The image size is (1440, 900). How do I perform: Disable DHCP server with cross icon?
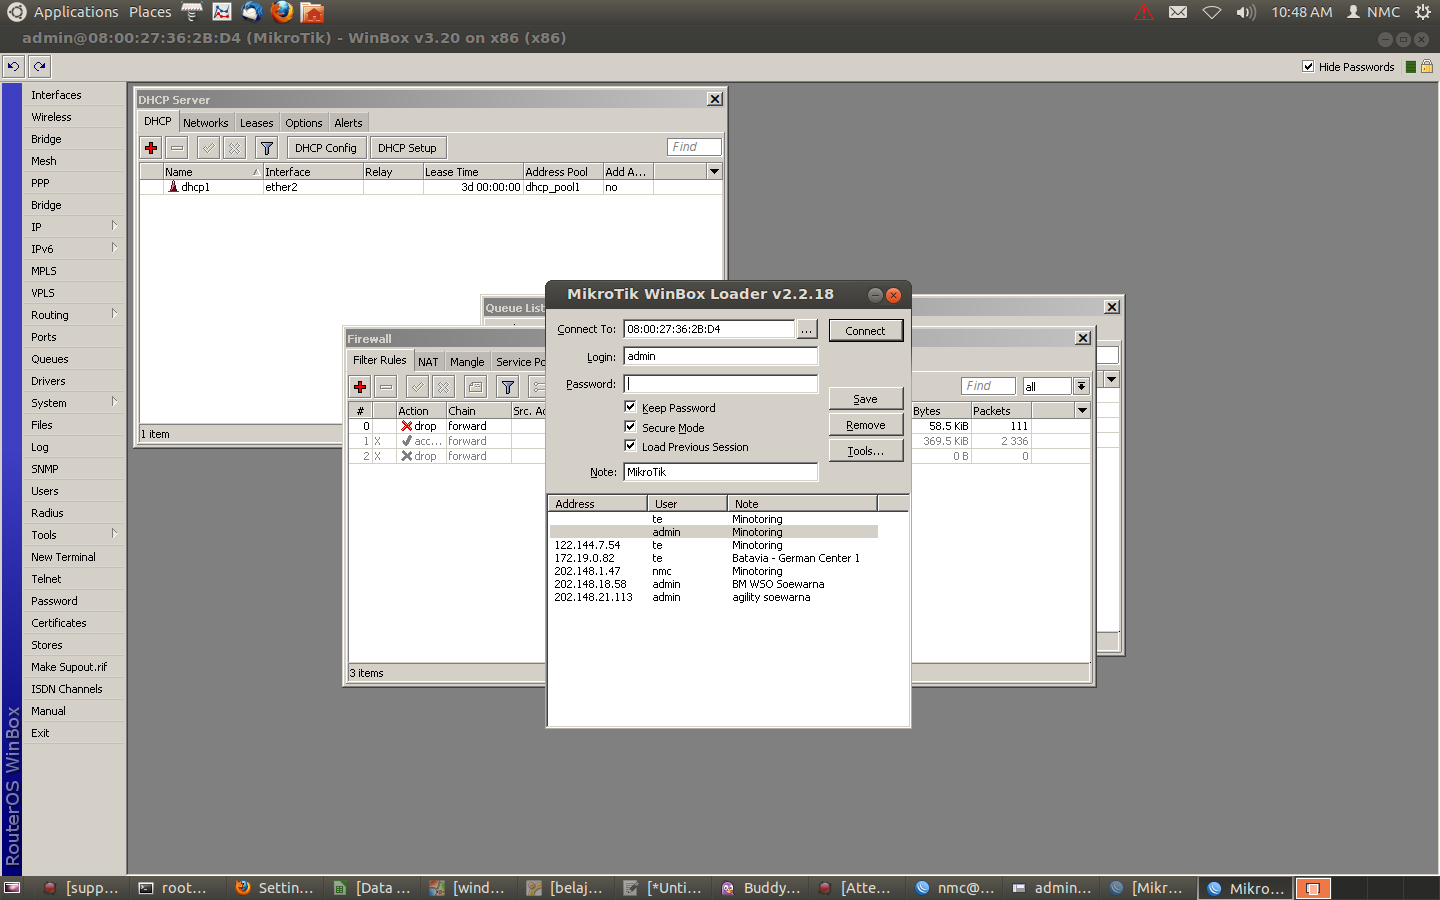point(234,148)
